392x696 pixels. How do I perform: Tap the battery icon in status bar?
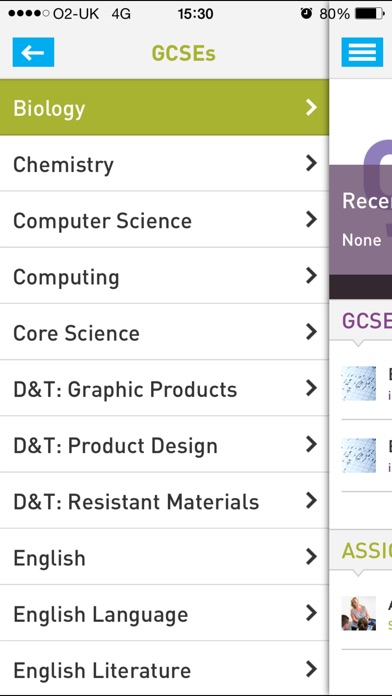pos(370,14)
